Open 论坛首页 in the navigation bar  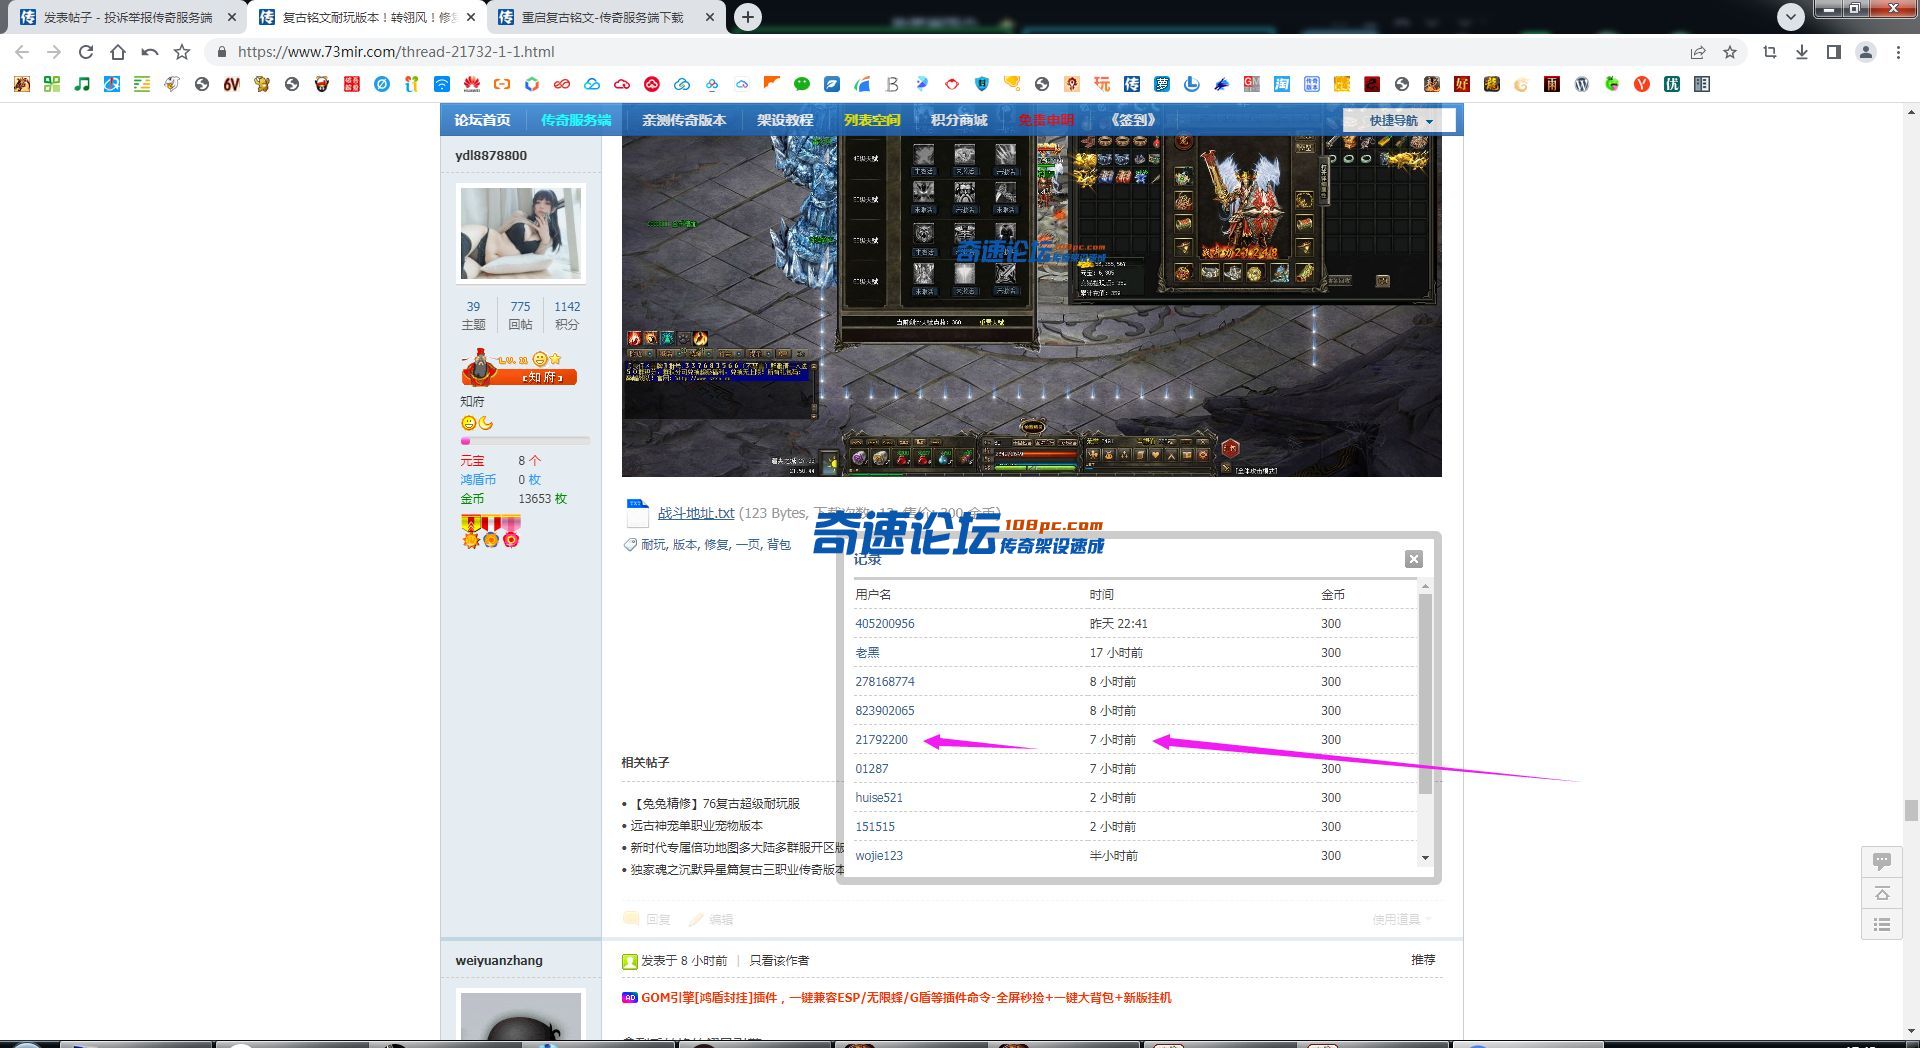[x=482, y=120]
